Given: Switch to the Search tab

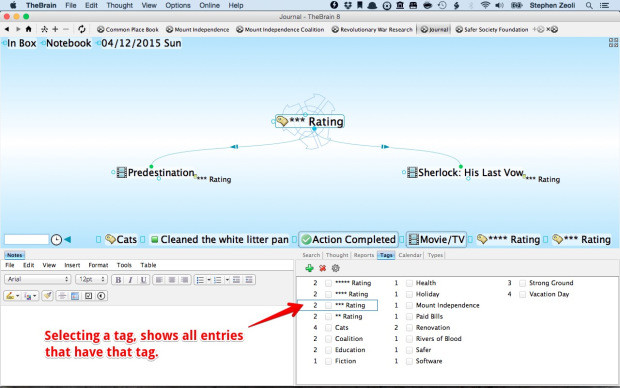Looking at the screenshot, I should click(x=311, y=255).
